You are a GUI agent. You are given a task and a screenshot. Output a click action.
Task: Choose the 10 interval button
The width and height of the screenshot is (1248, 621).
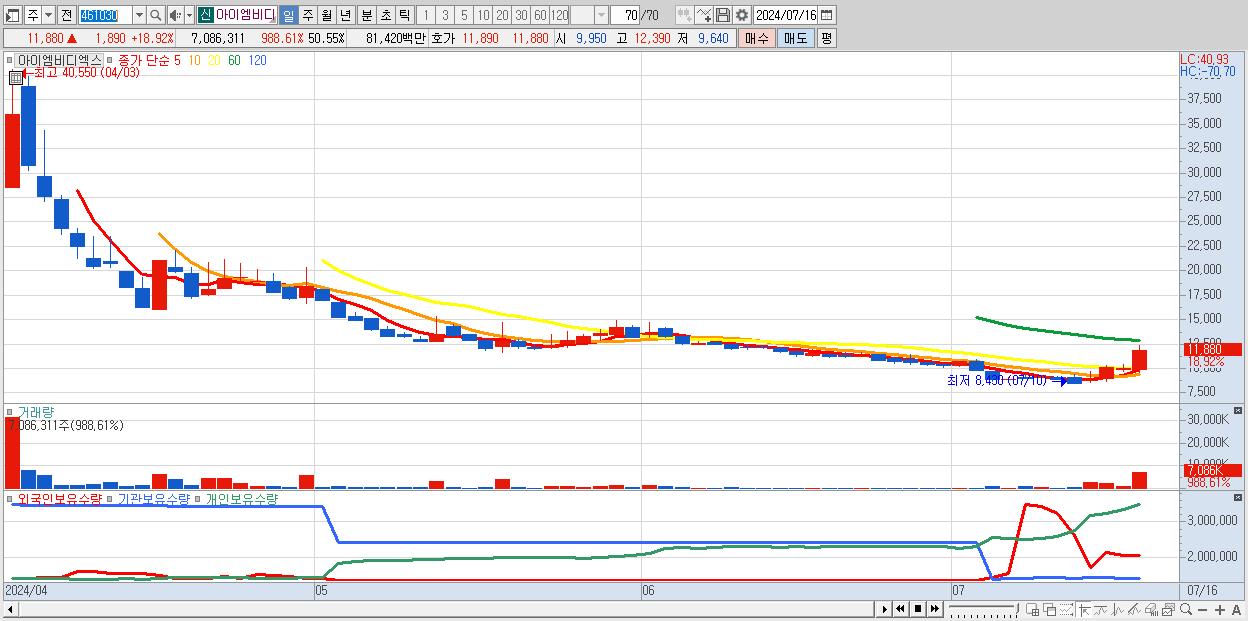(483, 15)
